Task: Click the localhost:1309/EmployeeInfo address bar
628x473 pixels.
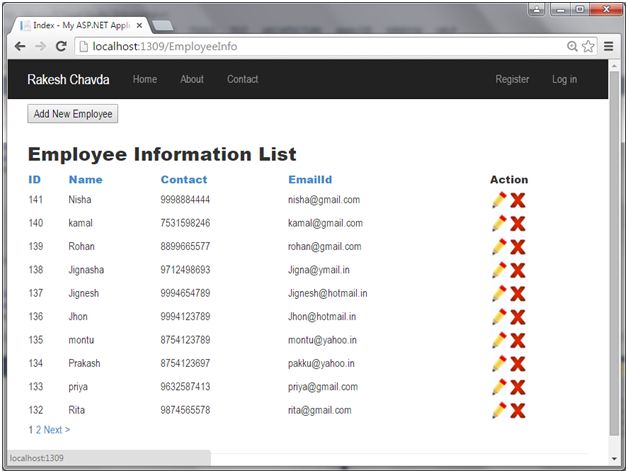Action: (320, 46)
